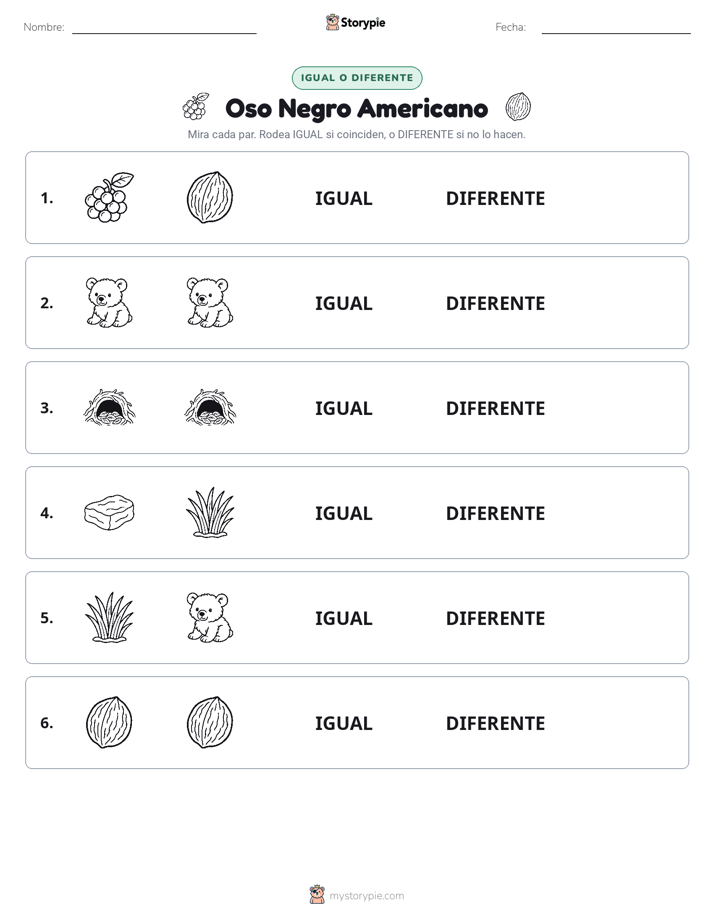This screenshot has height=924, width=714.
Task: Click the Storypie logo at top
Action: pos(356,22)
